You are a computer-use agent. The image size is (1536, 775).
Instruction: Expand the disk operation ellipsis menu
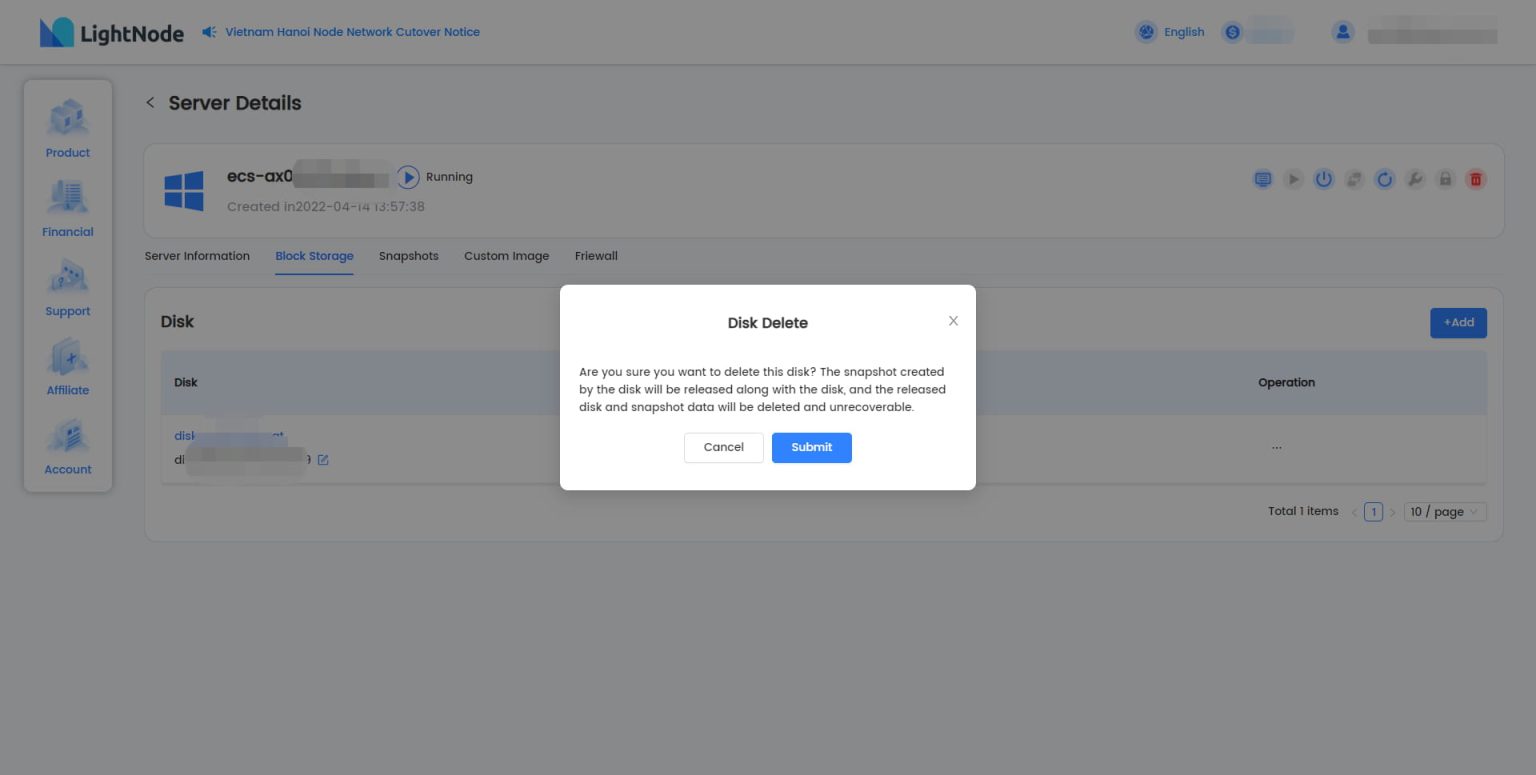(x=1276, y=448)
